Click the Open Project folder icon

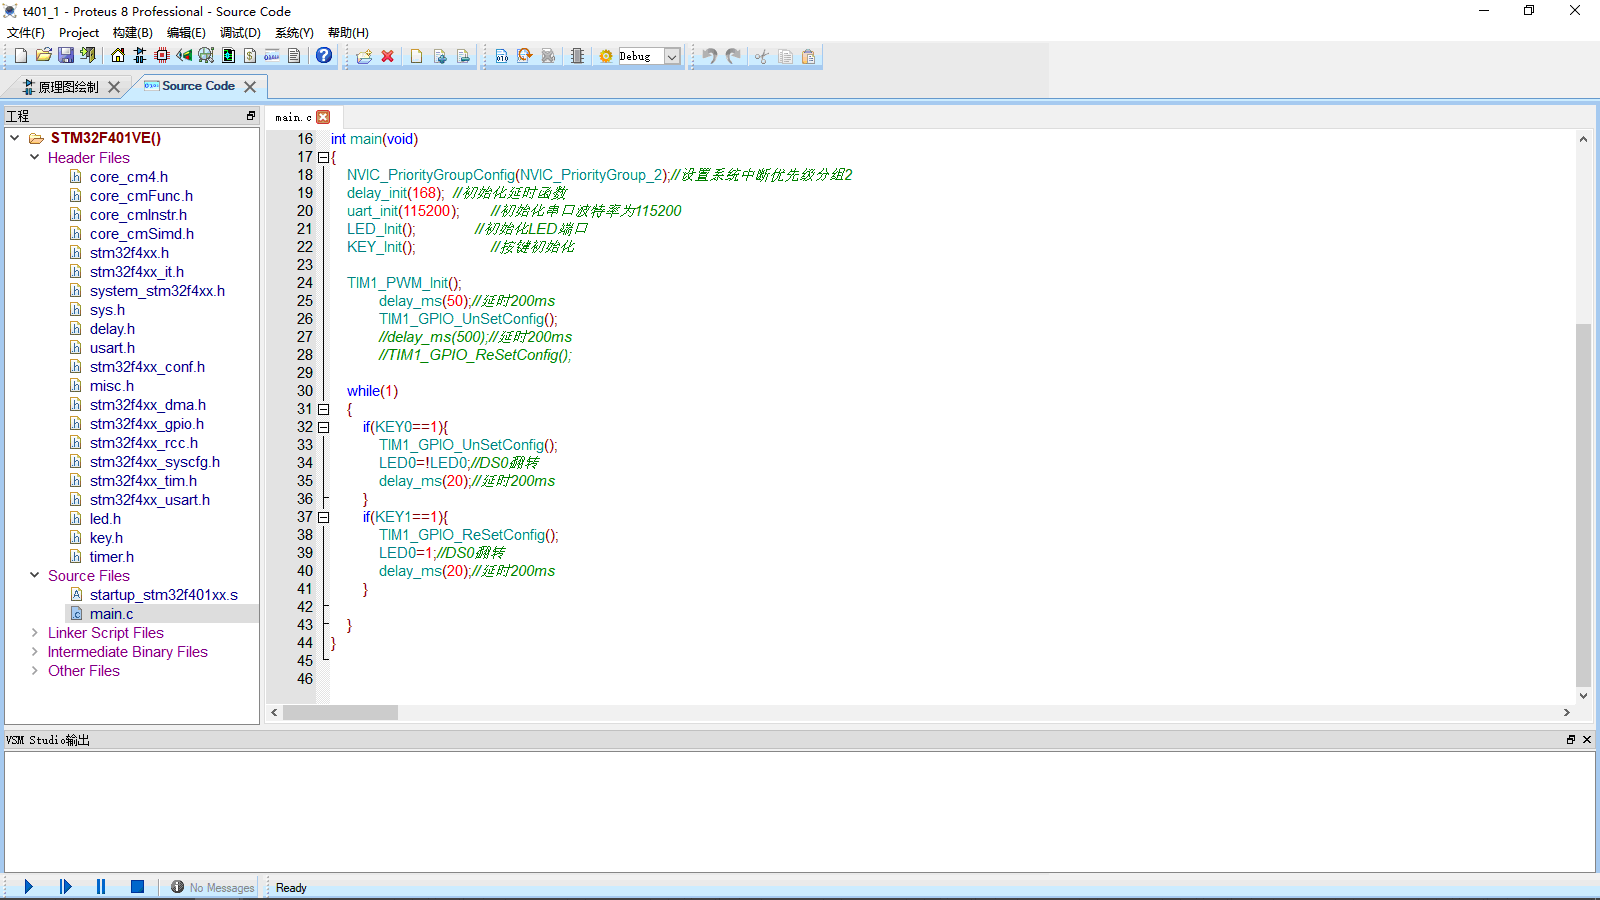[x=43, y=56]
